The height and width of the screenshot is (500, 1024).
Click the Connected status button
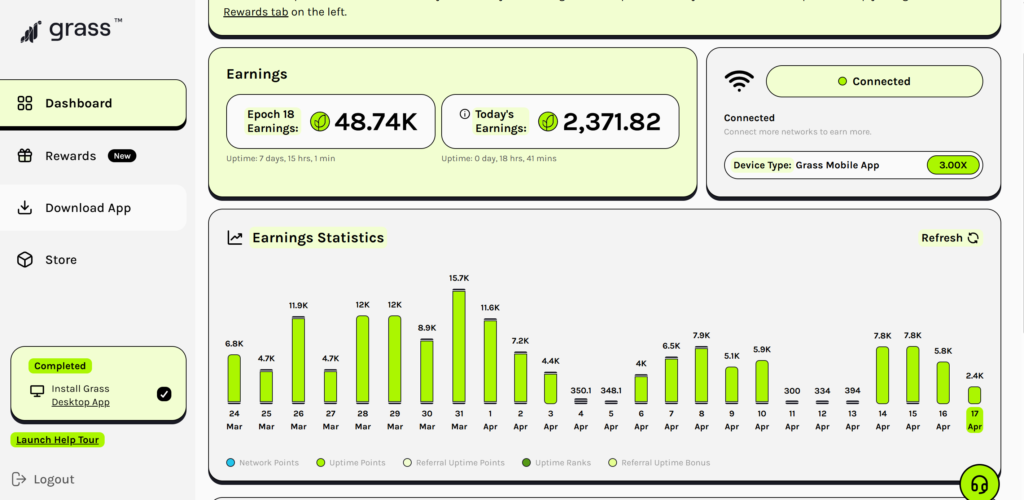coord(874,82)
